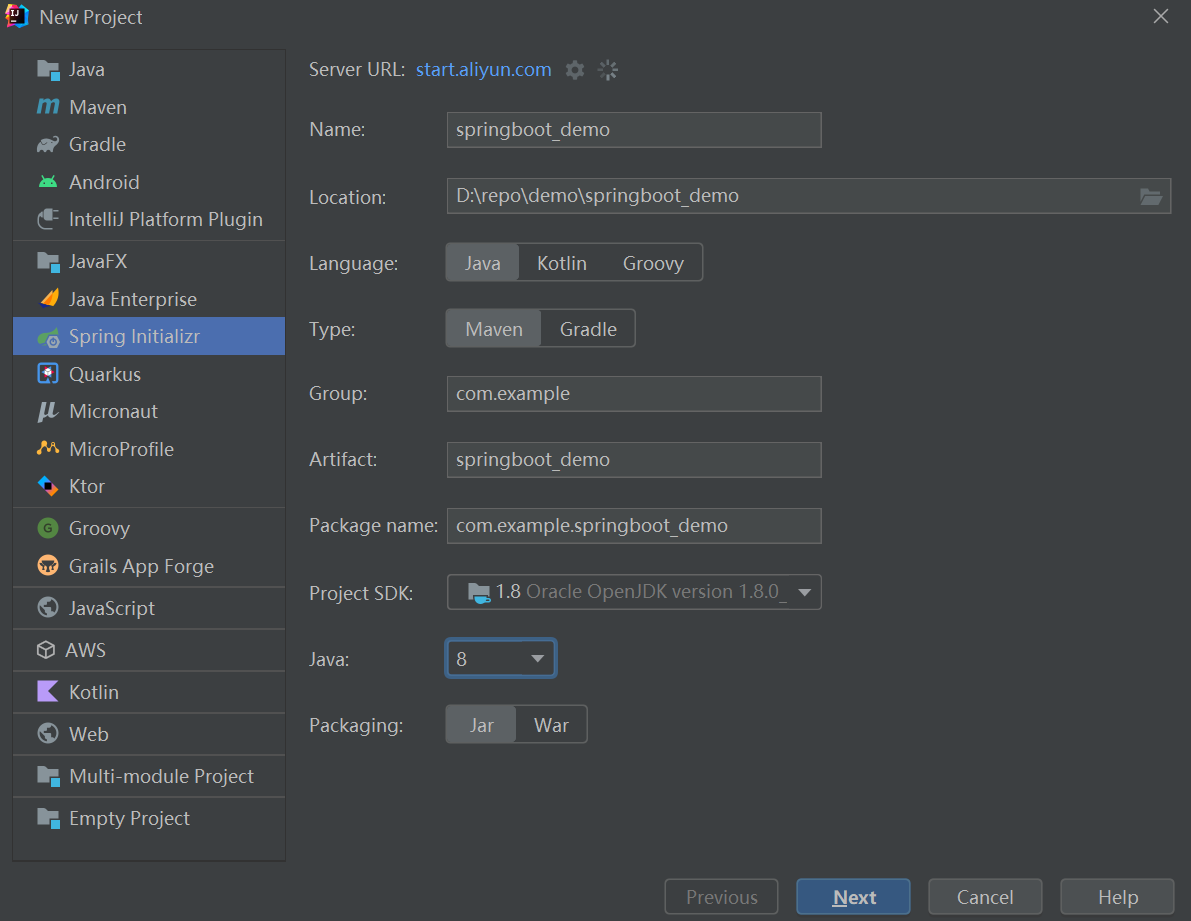Viewport: 1191px width, 921px height.
Task: Close the New Project dialog
Action: tap(1161, 16)
